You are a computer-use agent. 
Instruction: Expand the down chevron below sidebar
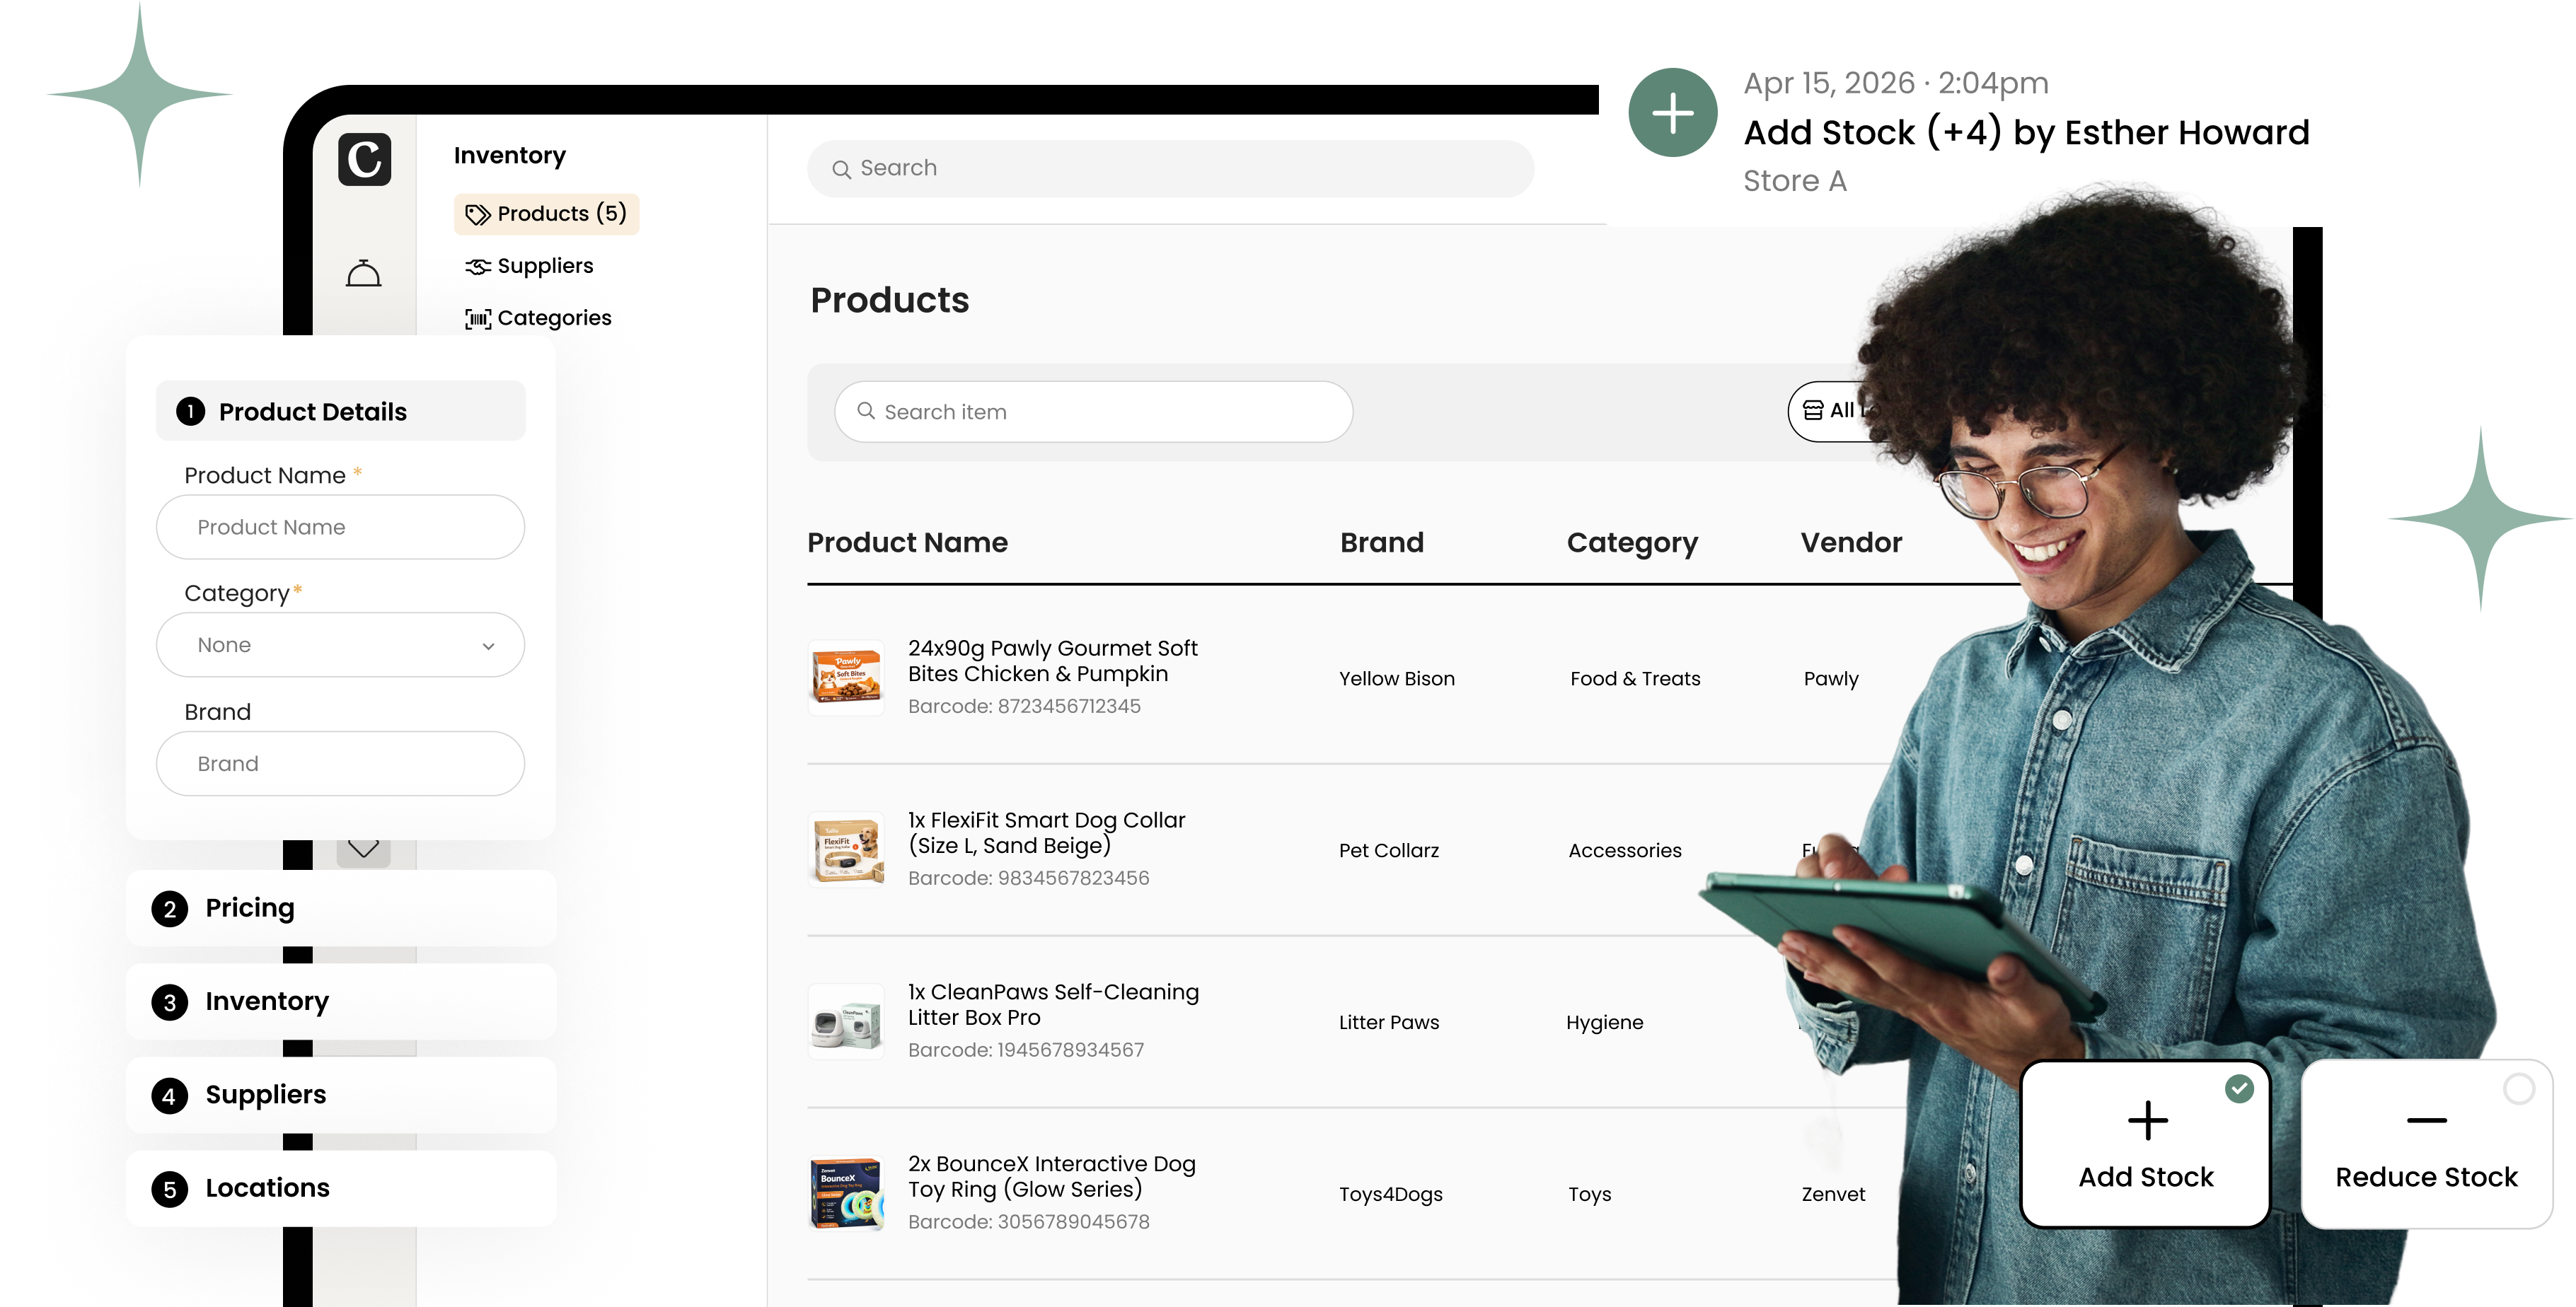(363, 849)
